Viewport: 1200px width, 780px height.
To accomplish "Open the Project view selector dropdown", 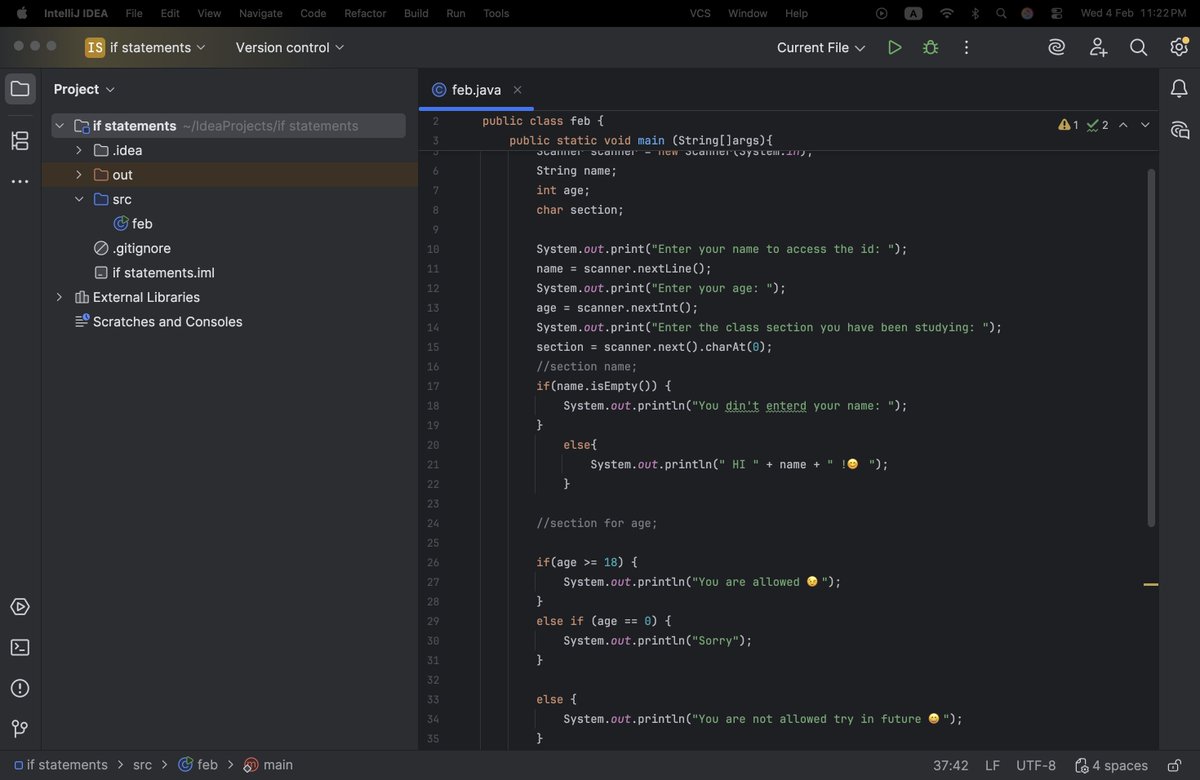I will pyautogui.click(x=84, y=89).
